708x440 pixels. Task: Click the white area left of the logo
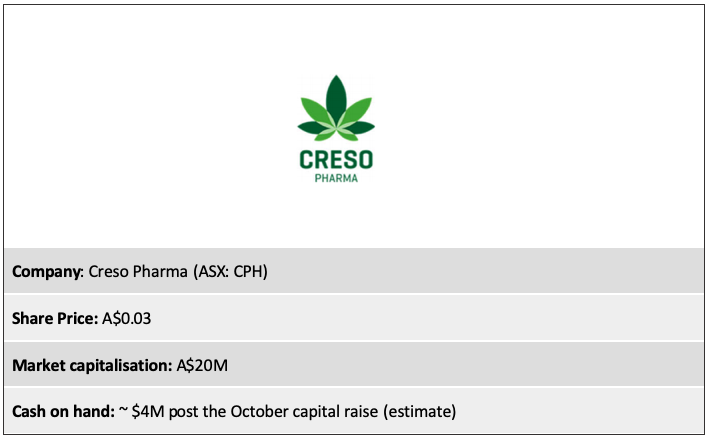[149, 126]
